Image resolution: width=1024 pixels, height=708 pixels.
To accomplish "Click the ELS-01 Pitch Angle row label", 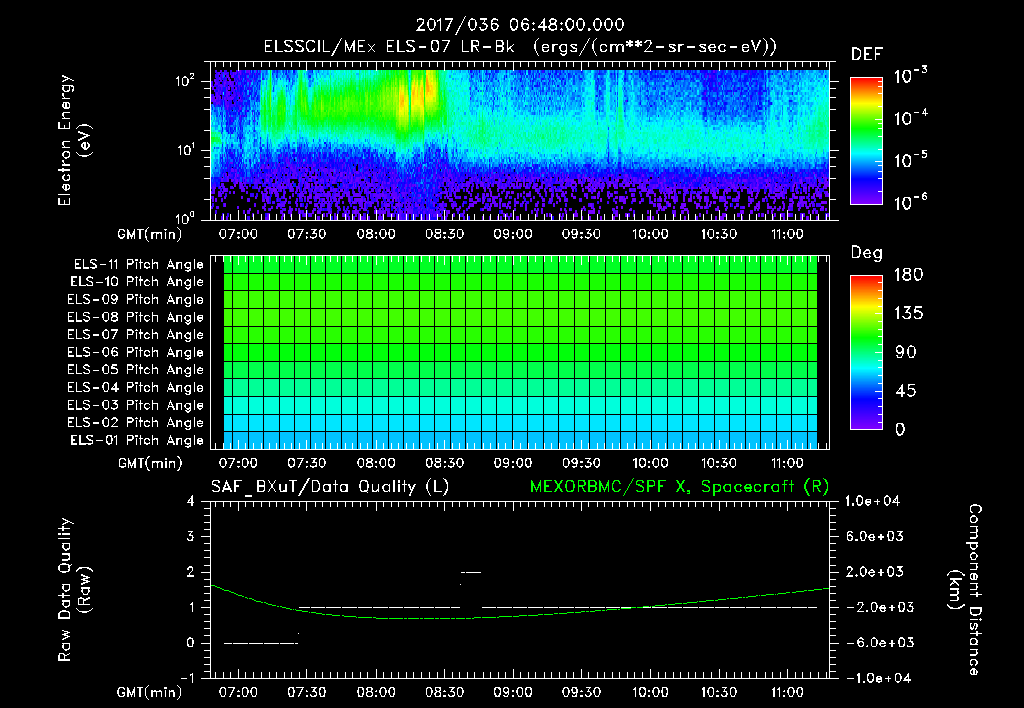I will (137, 440).
